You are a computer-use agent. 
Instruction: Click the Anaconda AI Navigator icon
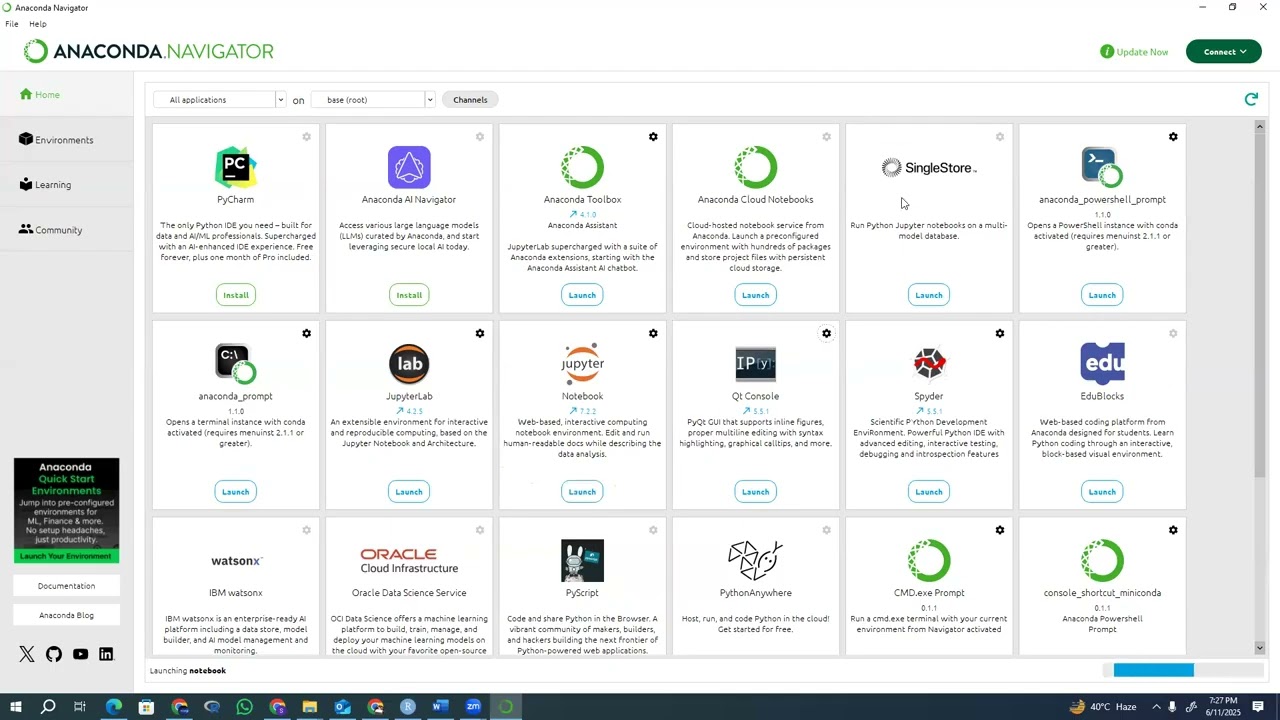[409, 167]
